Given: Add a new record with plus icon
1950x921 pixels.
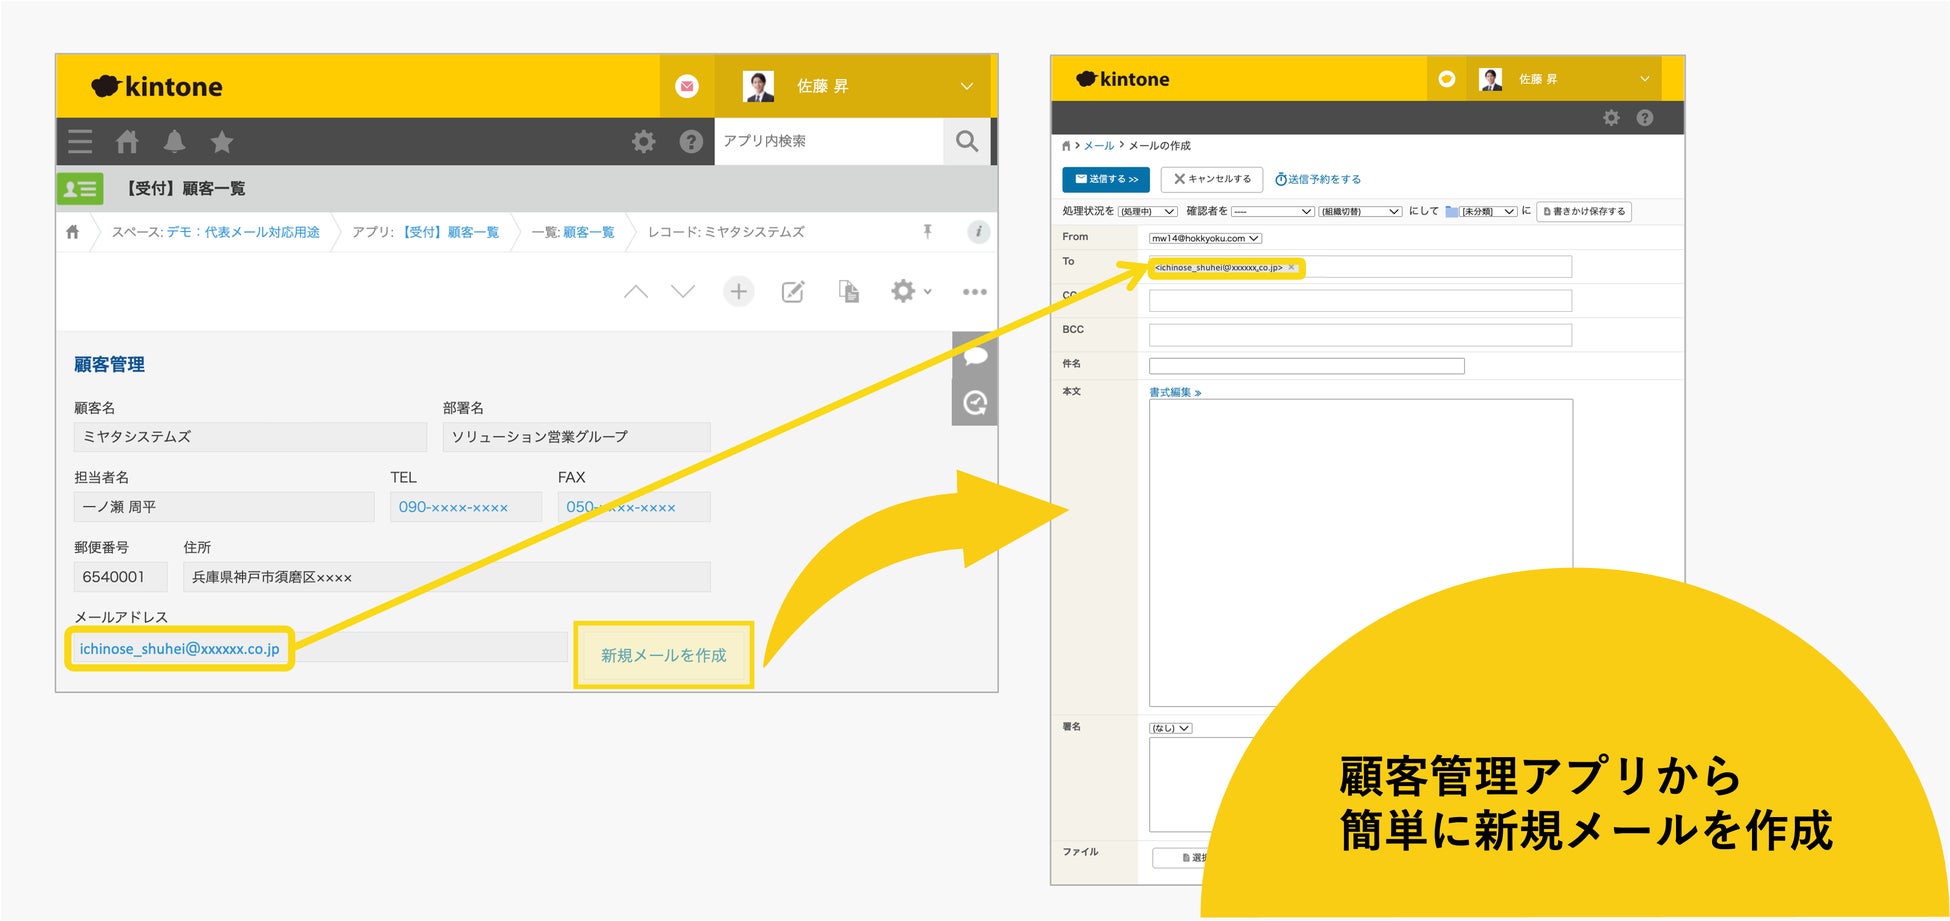Looking at the screenshot, I should point(738,291).
